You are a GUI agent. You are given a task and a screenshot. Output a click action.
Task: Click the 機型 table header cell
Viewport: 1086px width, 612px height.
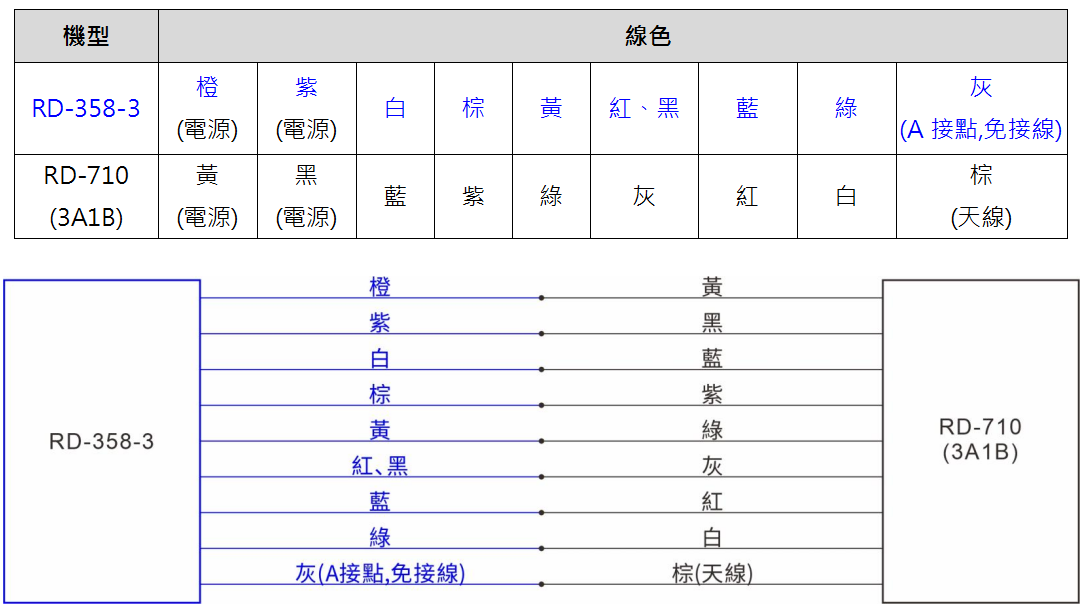point(86,37)
